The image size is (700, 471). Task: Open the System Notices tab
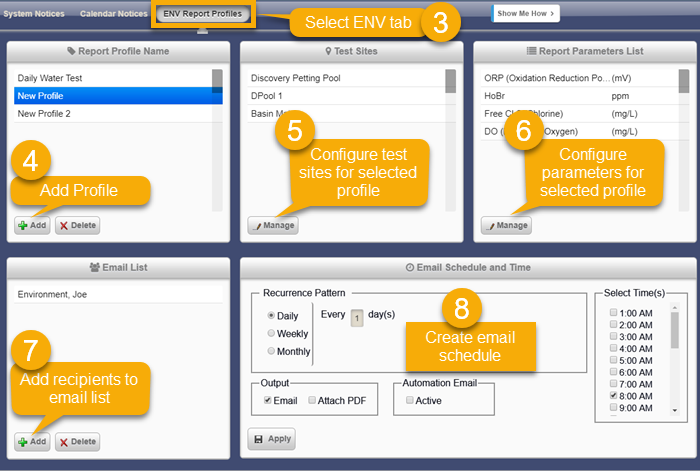[34, 14]
